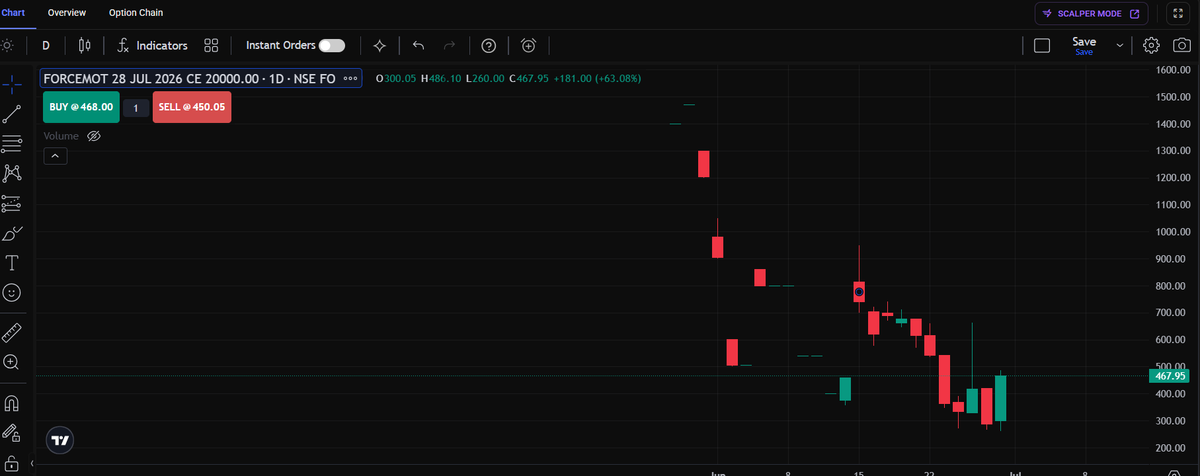Select the forecasting position measurement tool
This screenshot has height=476, width=1200.
point(12,203)
